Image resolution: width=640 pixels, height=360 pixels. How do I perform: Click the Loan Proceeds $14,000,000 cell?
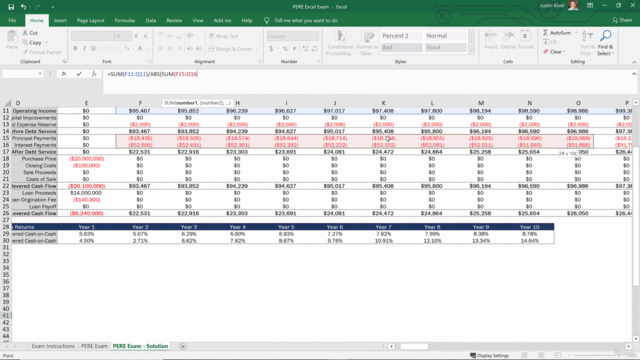click(86, 193)
